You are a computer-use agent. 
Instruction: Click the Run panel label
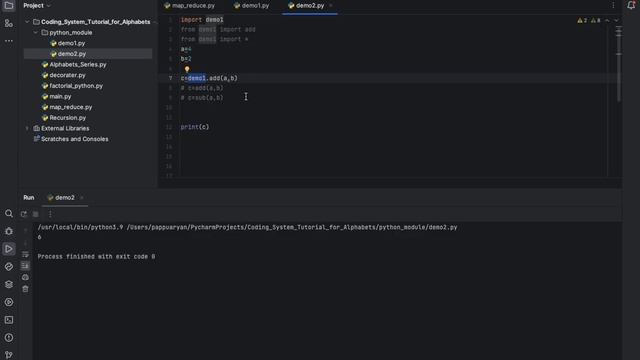coord(29,198)
